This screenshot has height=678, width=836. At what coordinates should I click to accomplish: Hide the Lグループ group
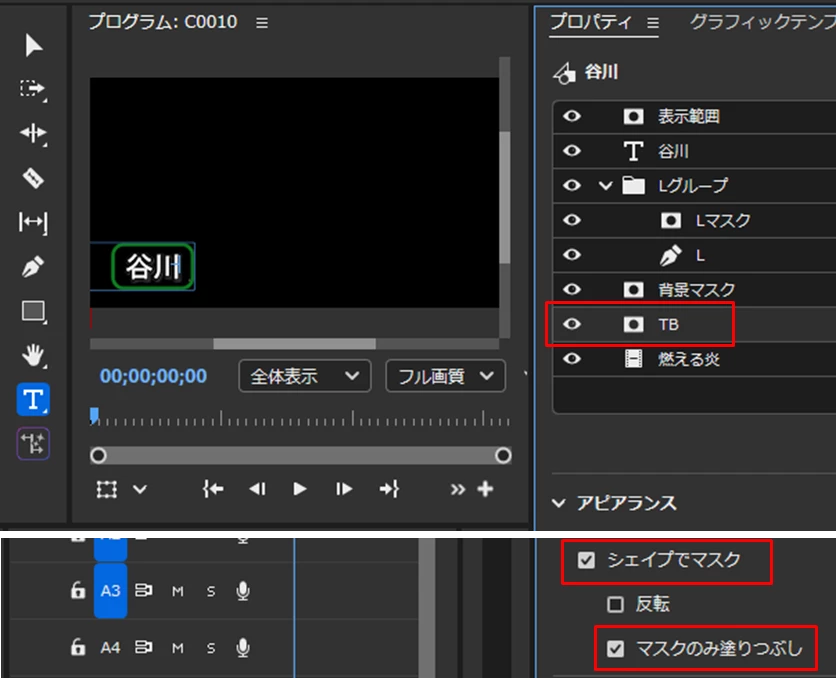tap(572, 185)
